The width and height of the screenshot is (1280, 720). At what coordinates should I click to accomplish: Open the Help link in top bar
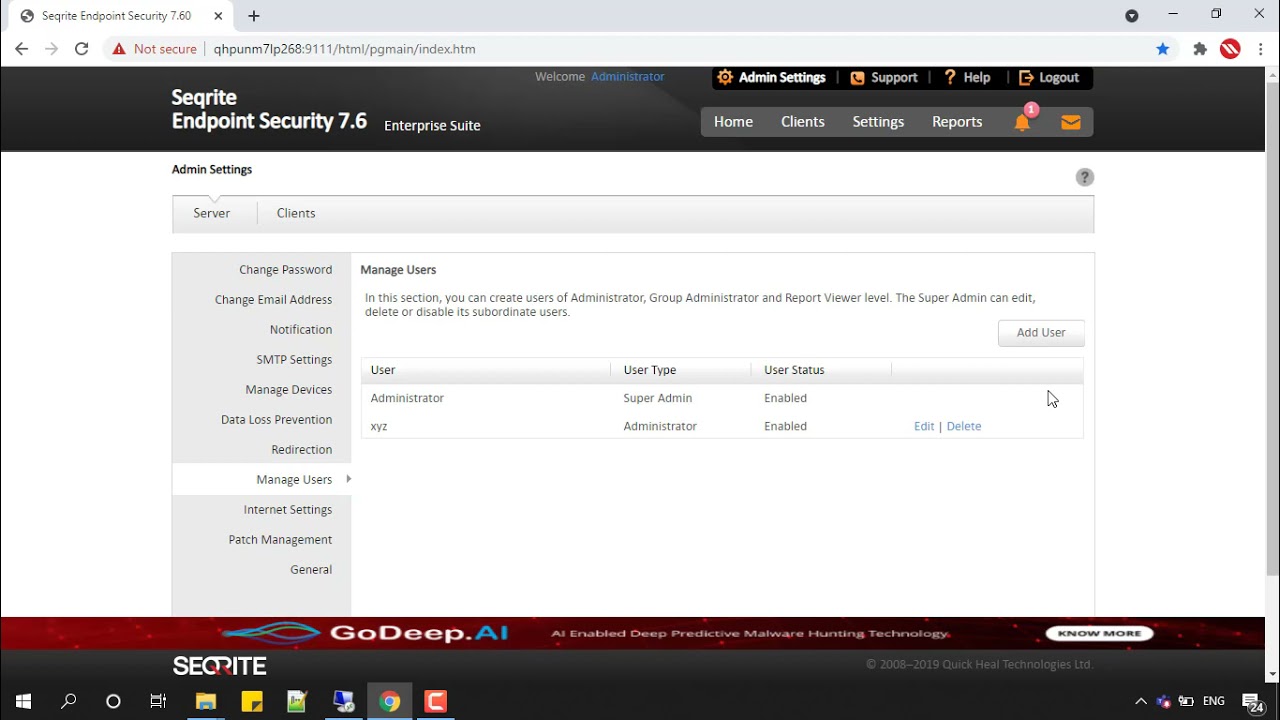click(x=967, y=77)
